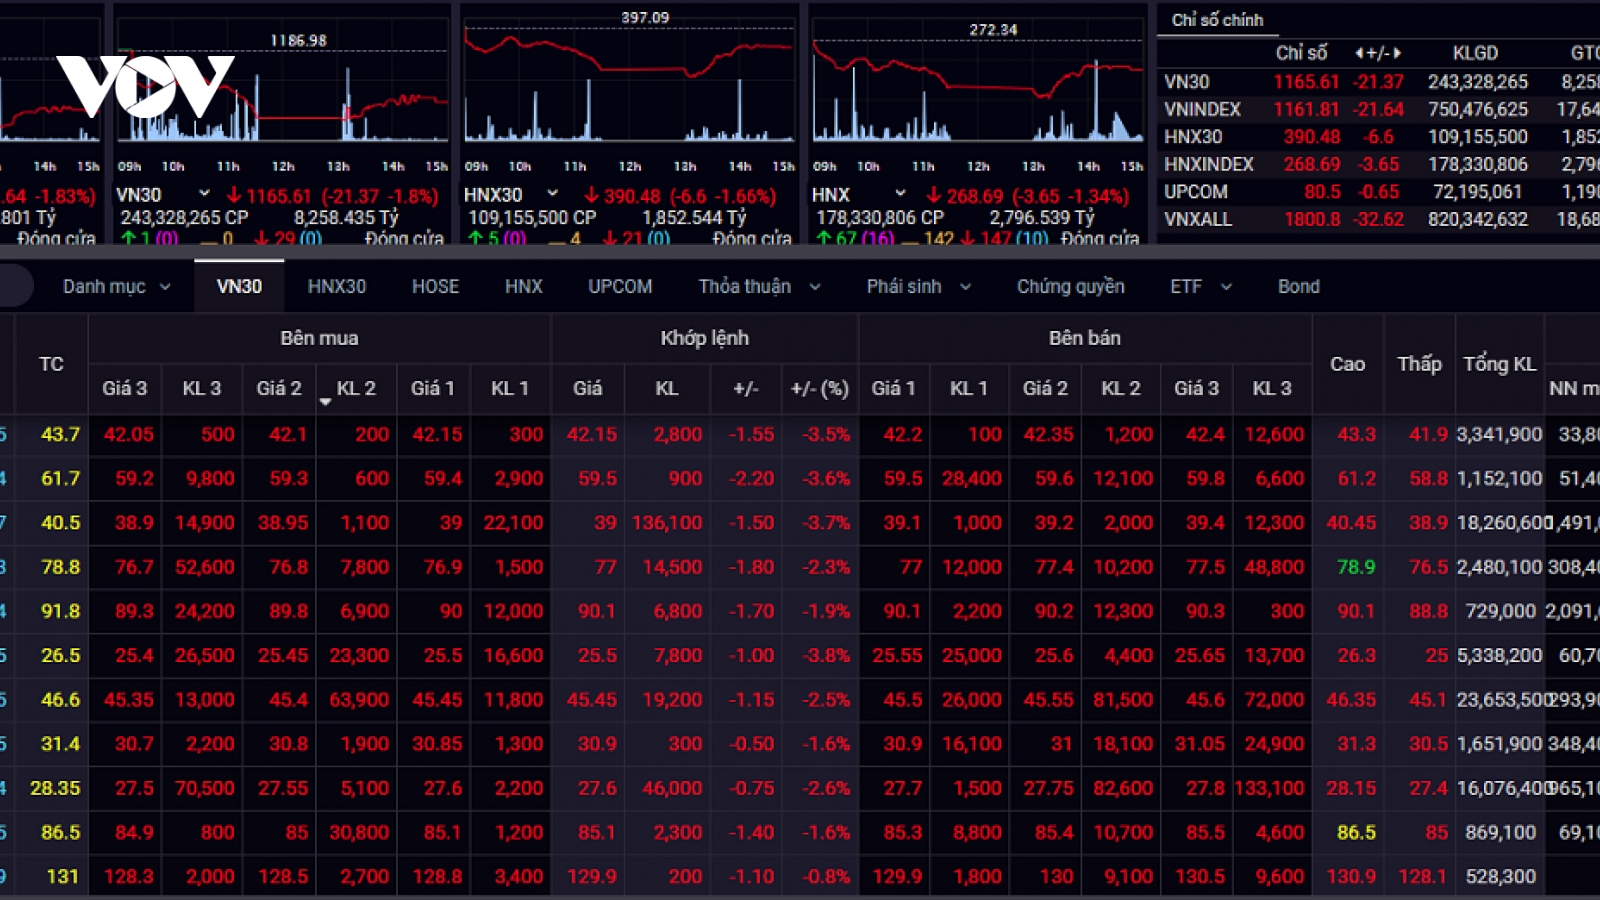Screen dimensions: 1600x900
Task: Open the Bond tab
Action: click(1298, 287)
